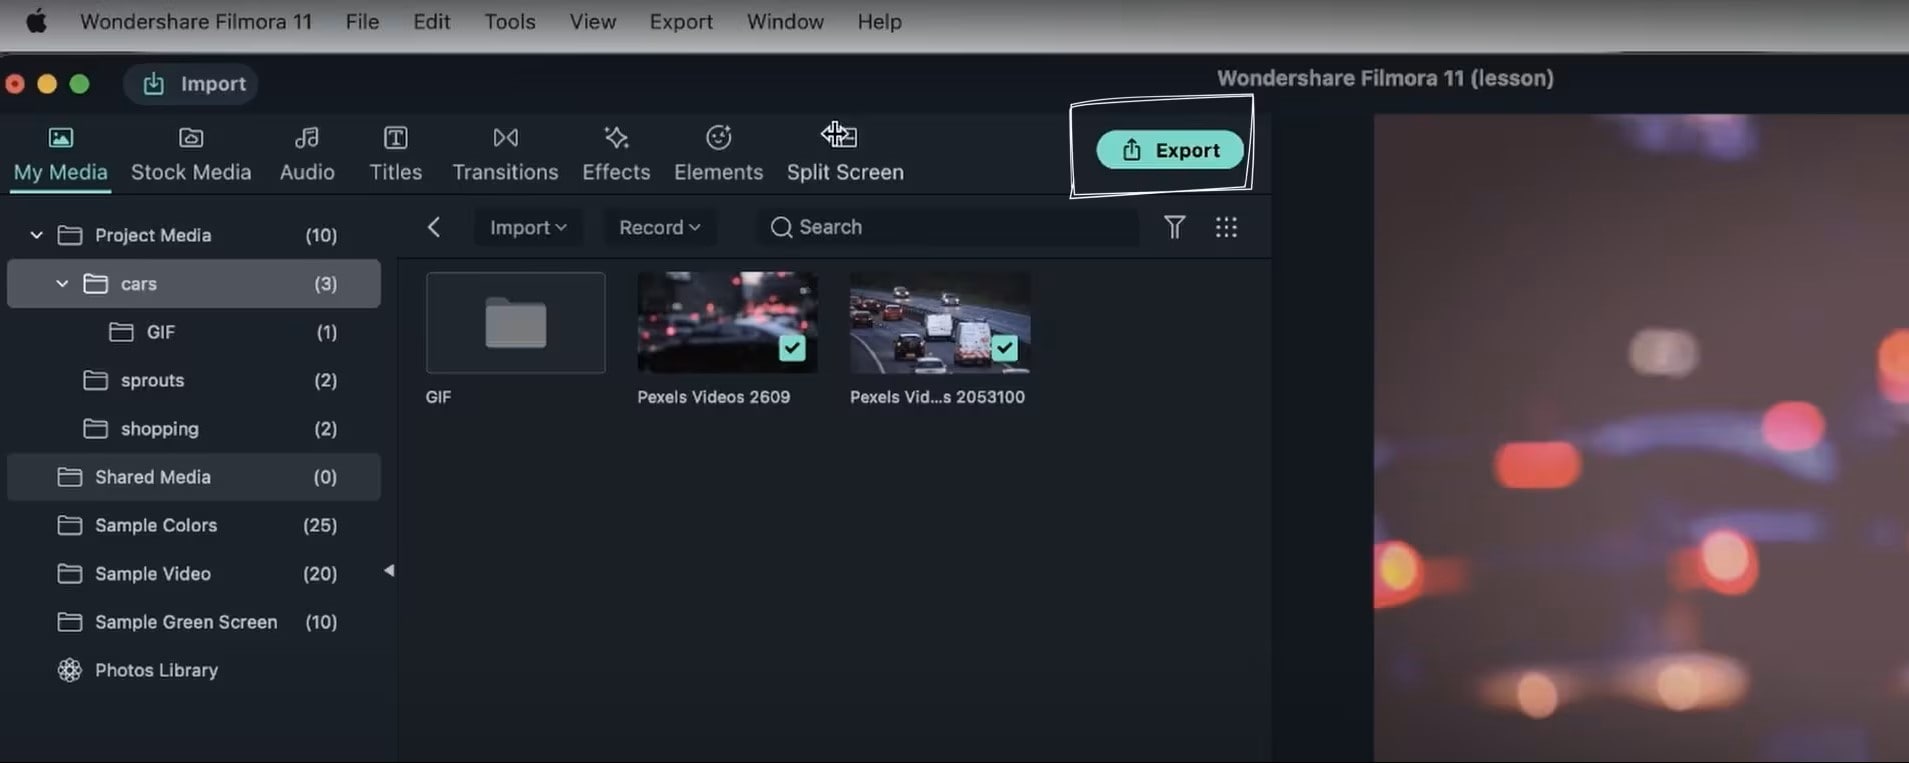Screen dimensions: 1909x763
Task: Click the GIF label under folder thumbnail
Action: coord(438,397)
